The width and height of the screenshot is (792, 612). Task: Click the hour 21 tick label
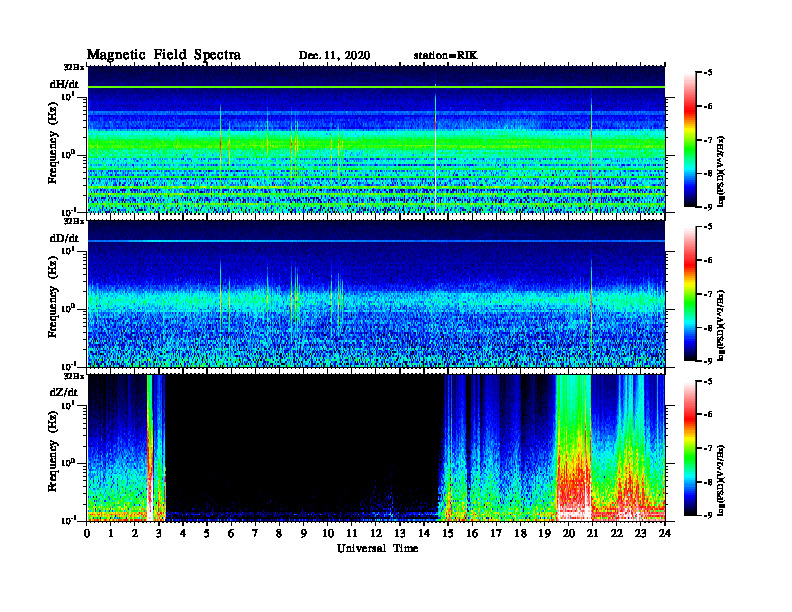592,533
